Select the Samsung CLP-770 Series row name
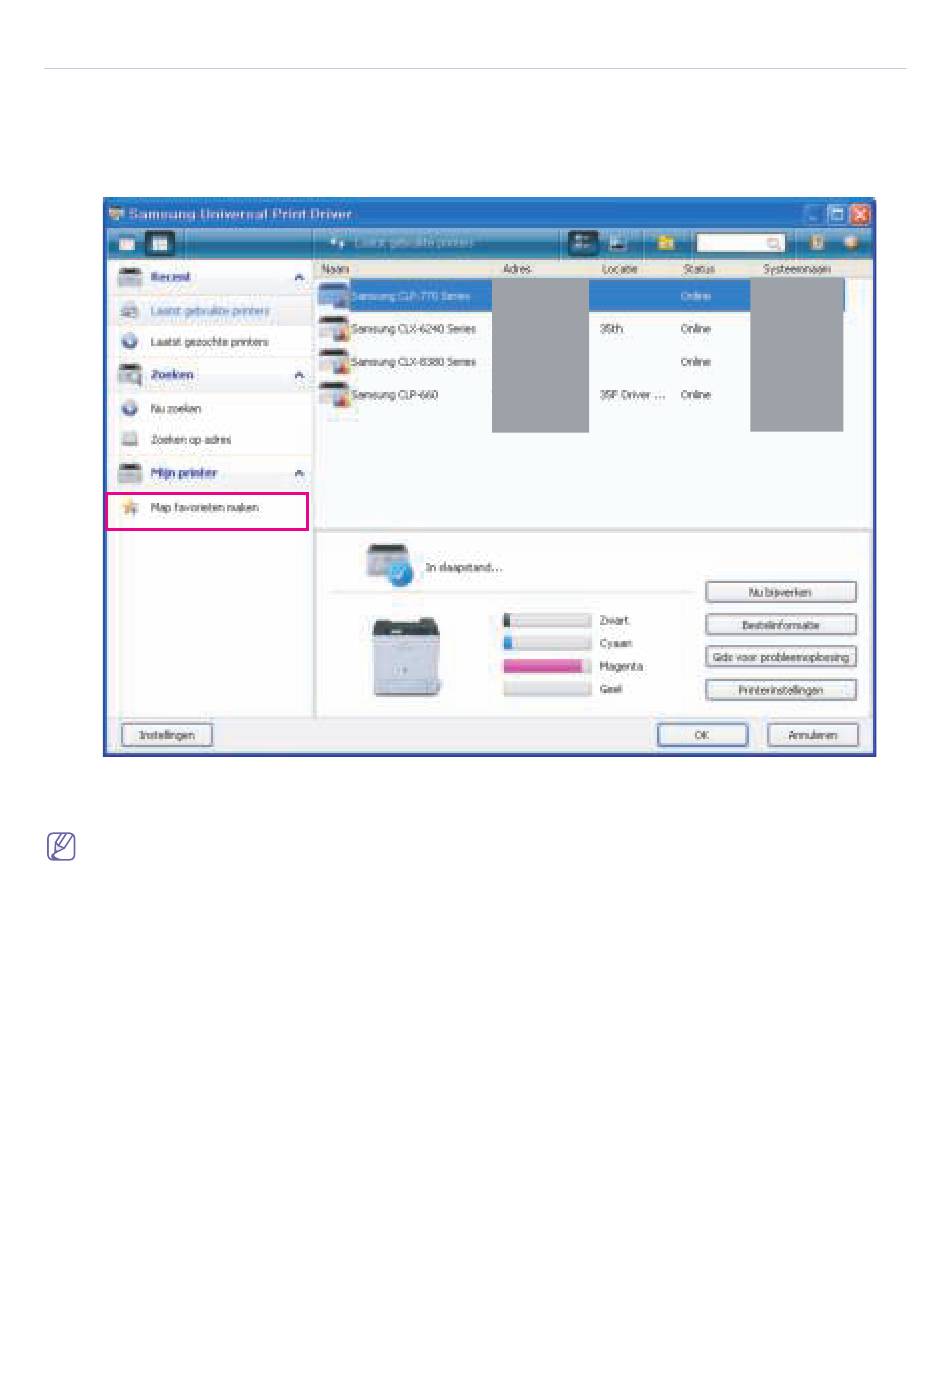 410,296
